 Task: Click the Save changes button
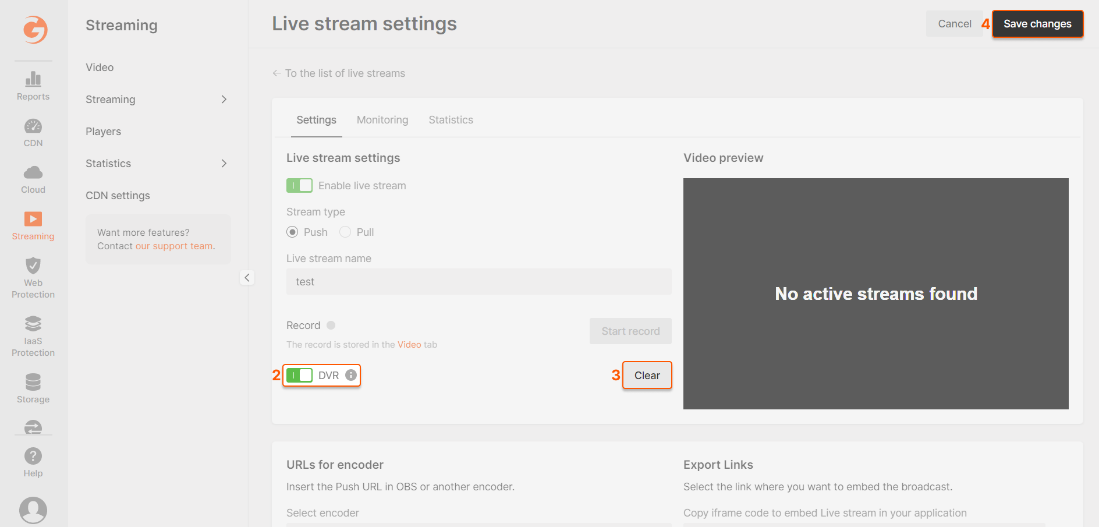pos(1037,24)
